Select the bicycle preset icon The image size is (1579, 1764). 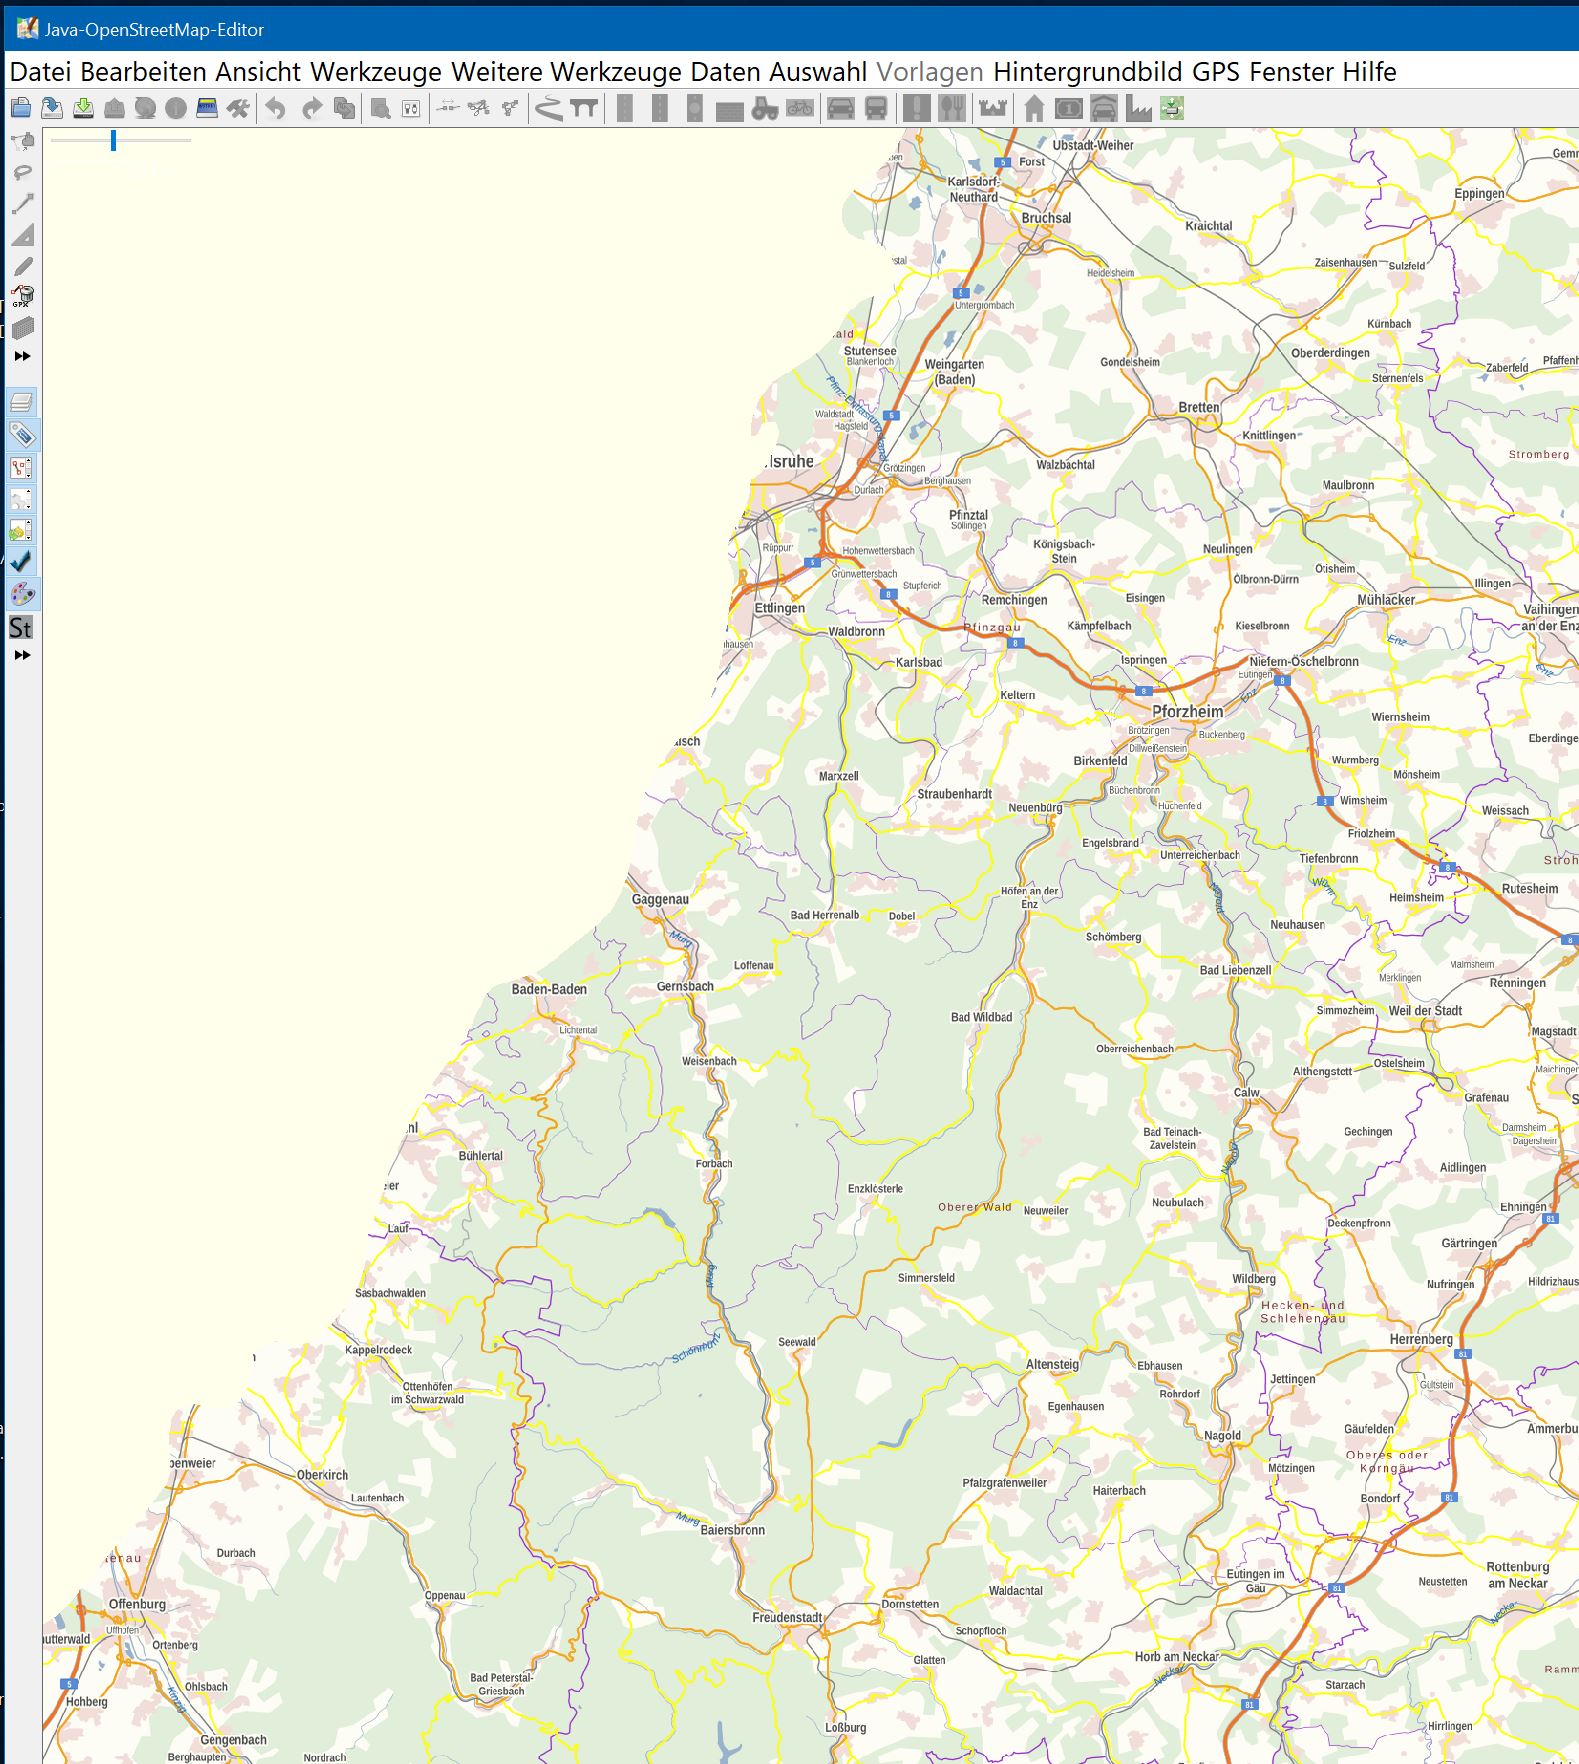tap(800, 108)
